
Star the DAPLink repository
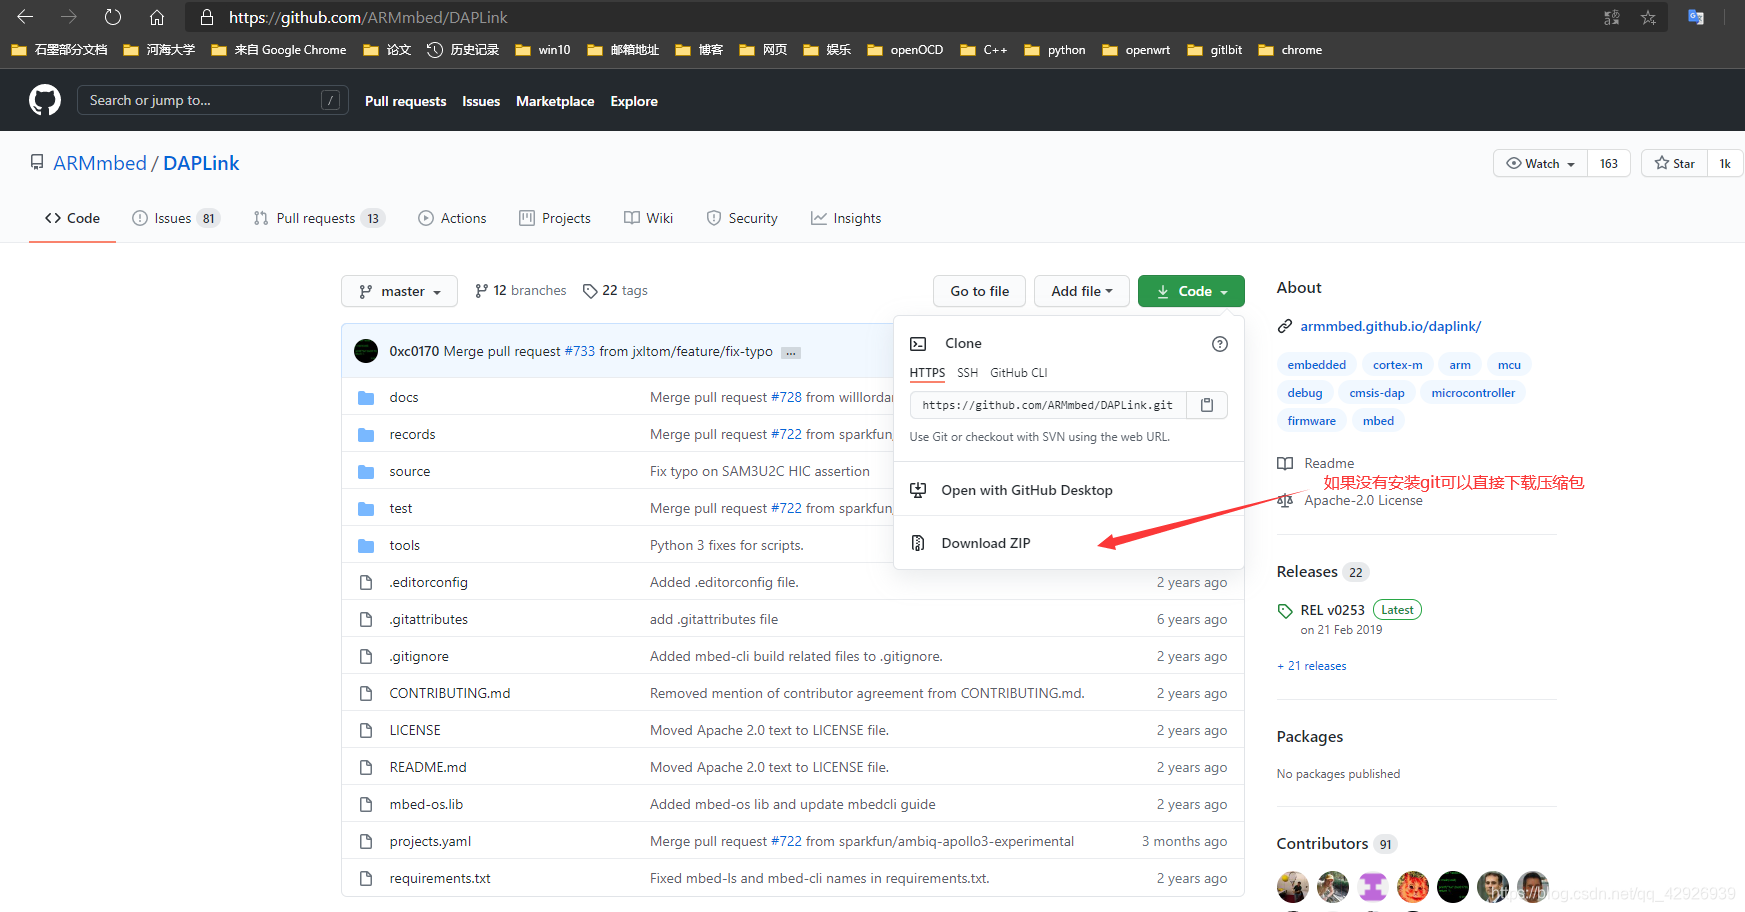1675,163
